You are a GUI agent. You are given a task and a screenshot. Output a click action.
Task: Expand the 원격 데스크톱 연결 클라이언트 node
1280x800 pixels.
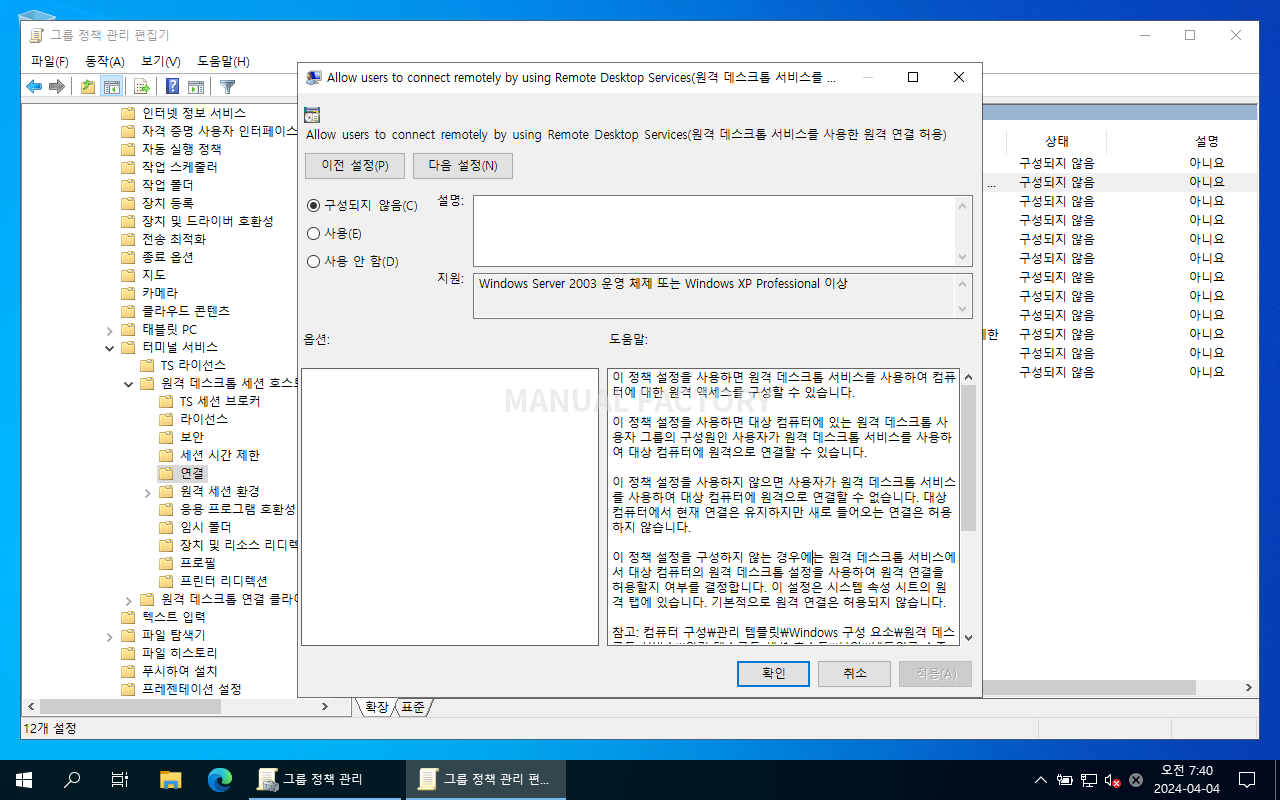tap(128, 600)
